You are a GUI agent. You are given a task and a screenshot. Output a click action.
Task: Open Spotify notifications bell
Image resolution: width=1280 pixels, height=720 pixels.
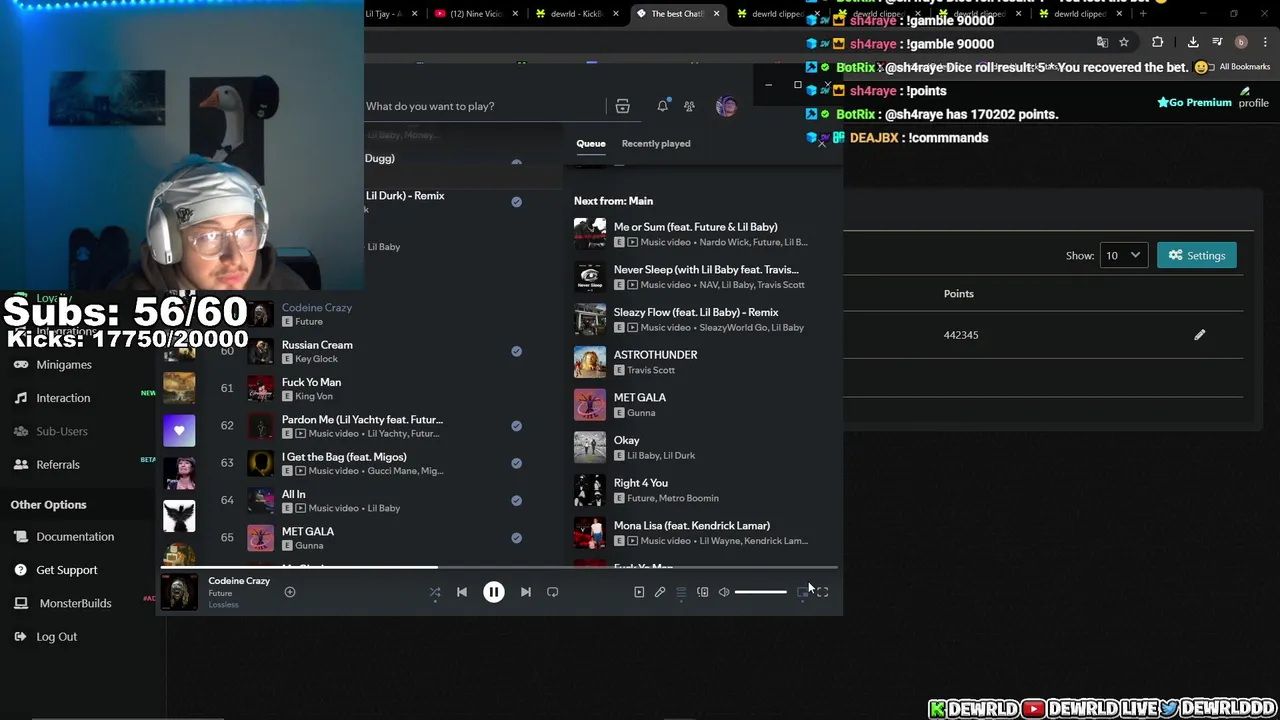tap(662, 106)
